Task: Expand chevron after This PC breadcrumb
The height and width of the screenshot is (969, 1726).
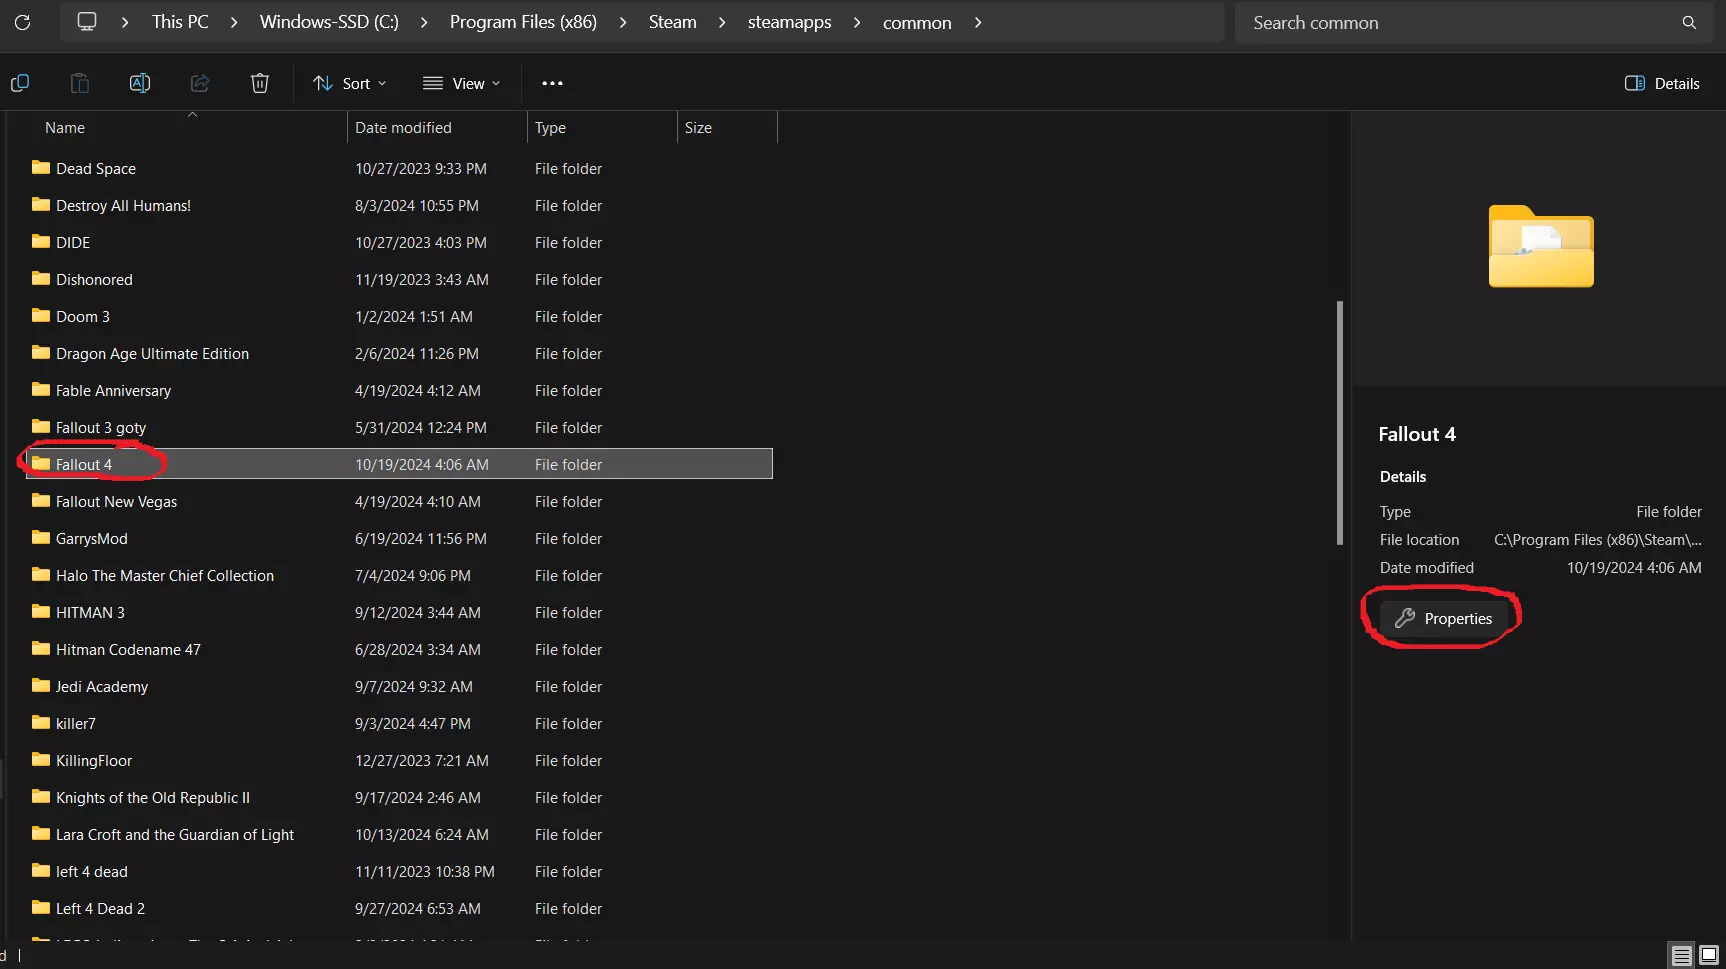Action: pos(234,22)
